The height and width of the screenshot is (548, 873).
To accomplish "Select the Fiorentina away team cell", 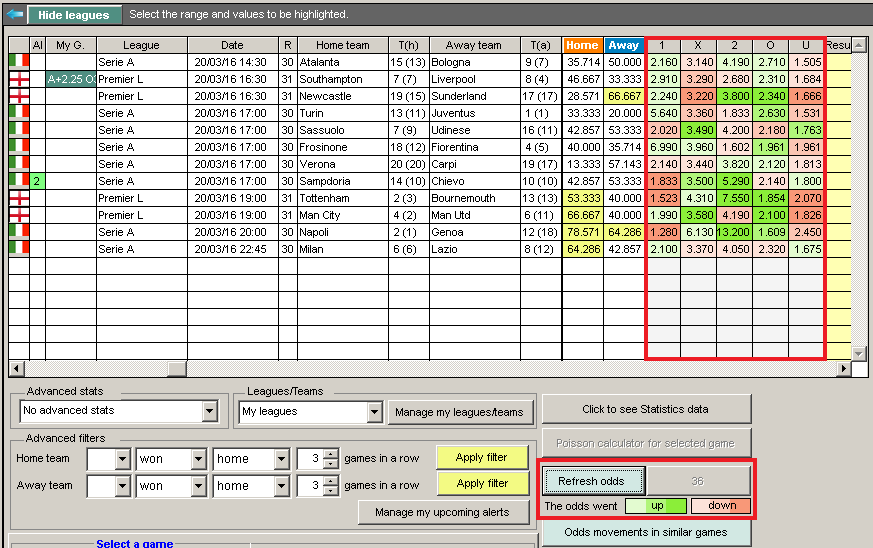I will pos(474,147).
